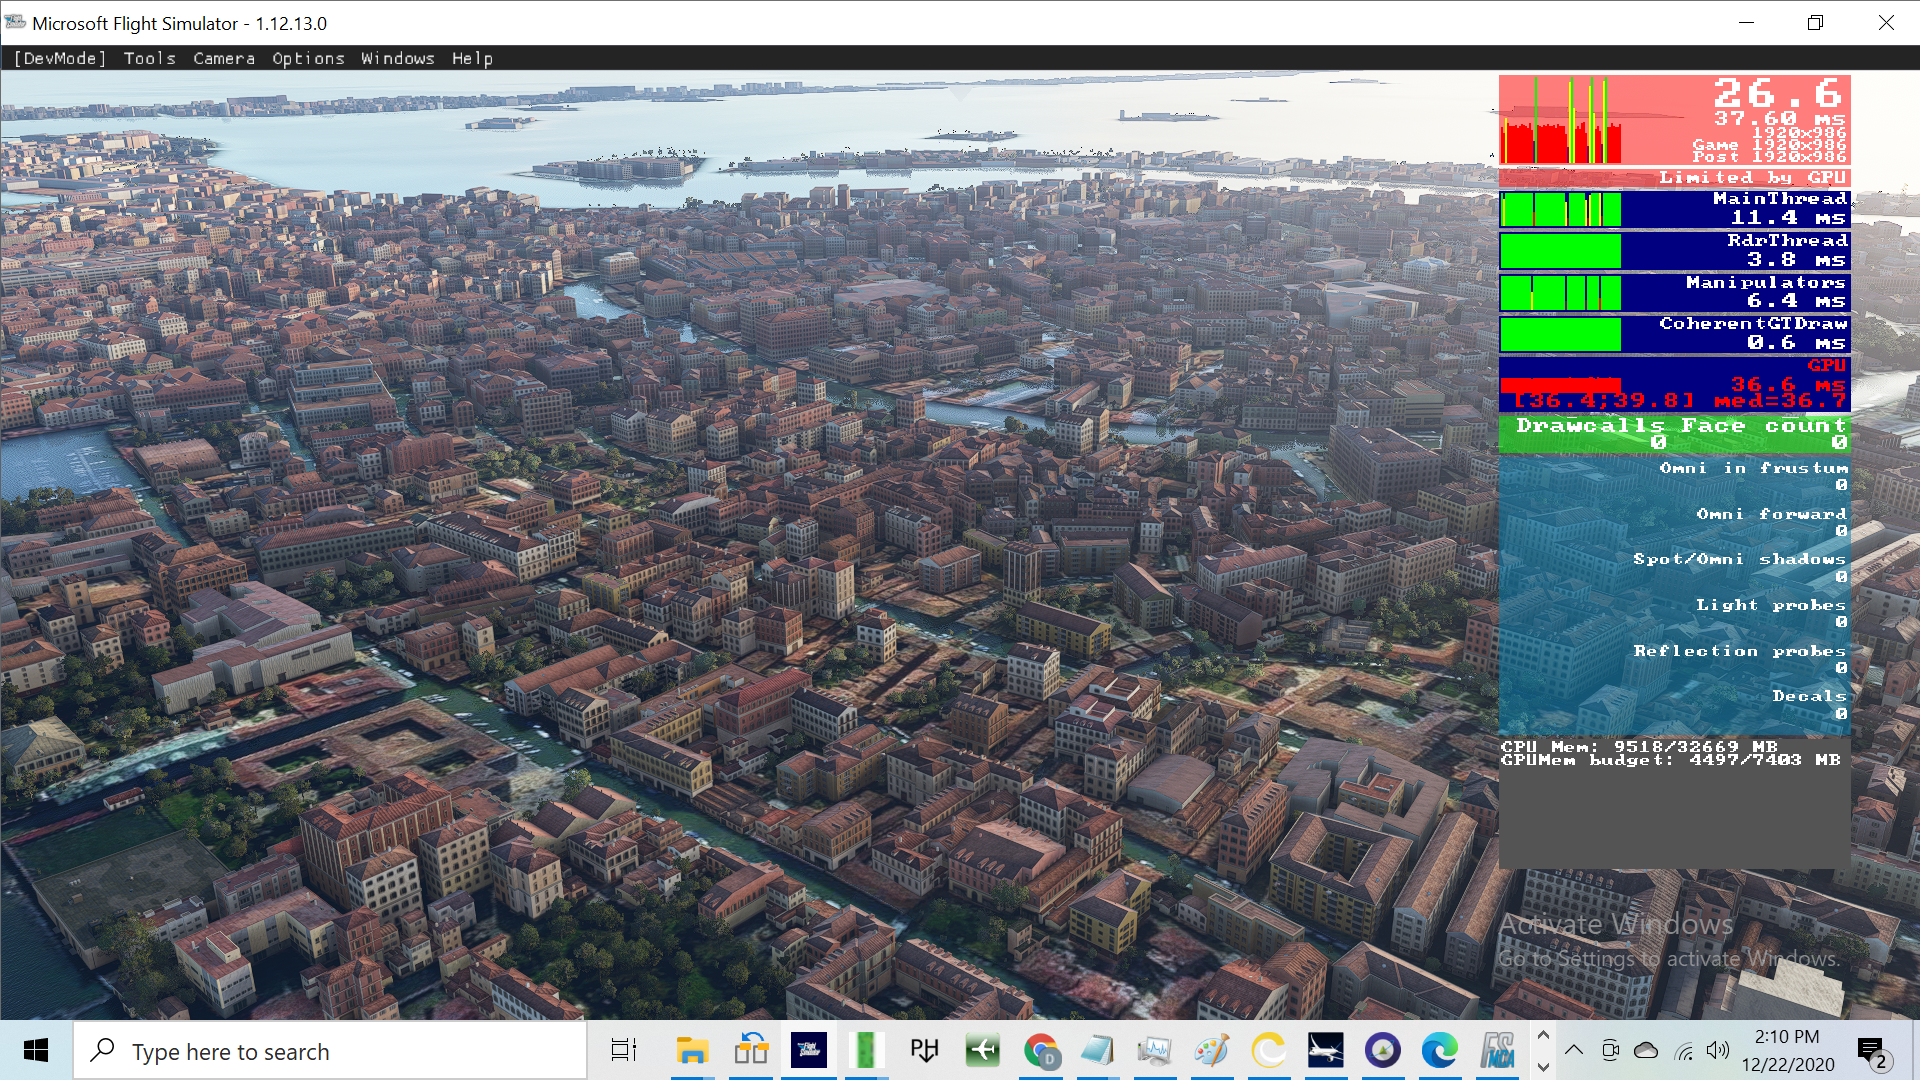Click the Windows Start button
This screenshot has width=1920, height=1080.
pos(36,1051)
